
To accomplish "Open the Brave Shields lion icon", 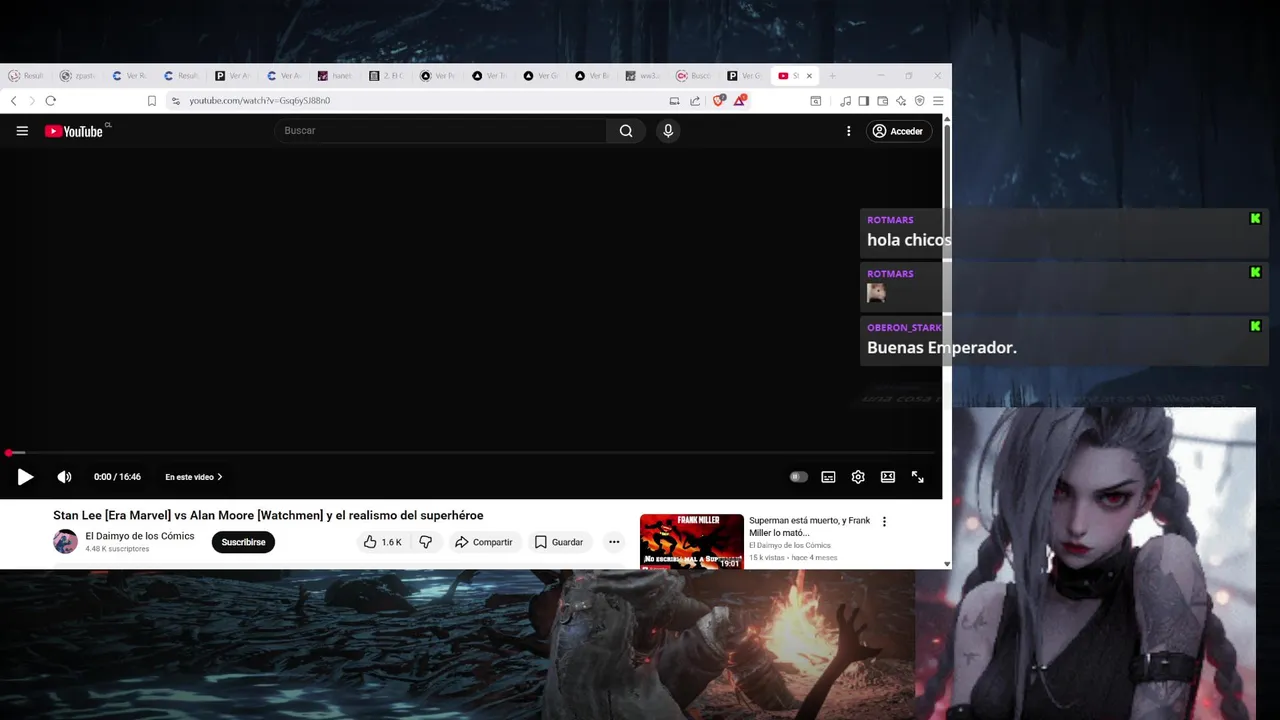I will [718, 100].
